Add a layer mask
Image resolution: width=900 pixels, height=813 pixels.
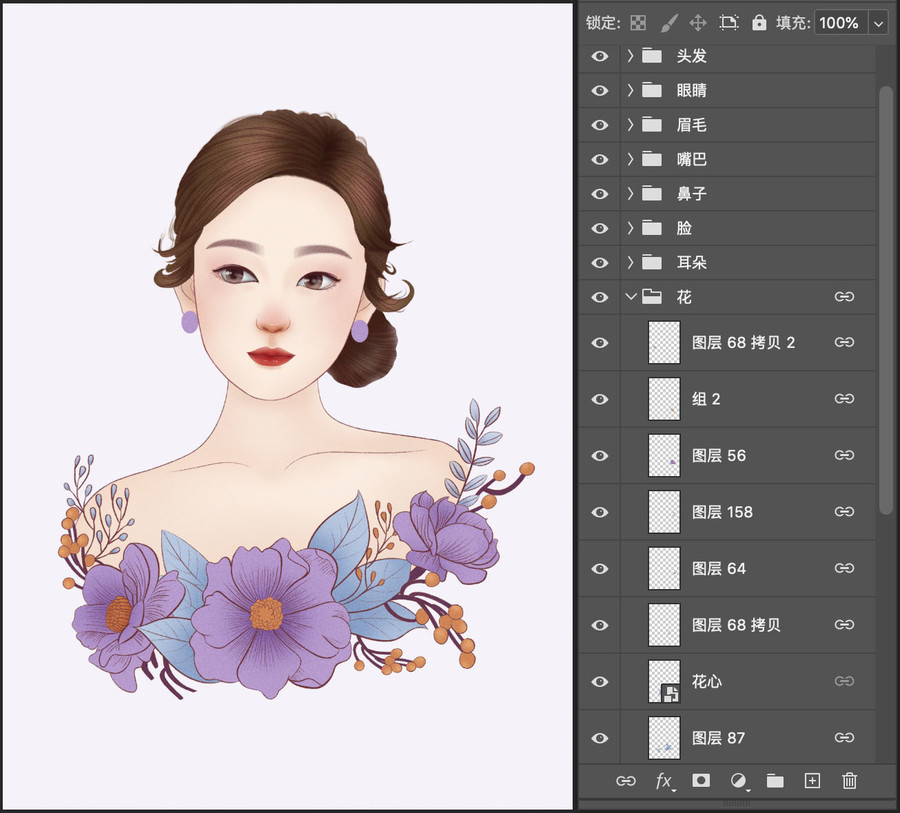pos(701,780)
